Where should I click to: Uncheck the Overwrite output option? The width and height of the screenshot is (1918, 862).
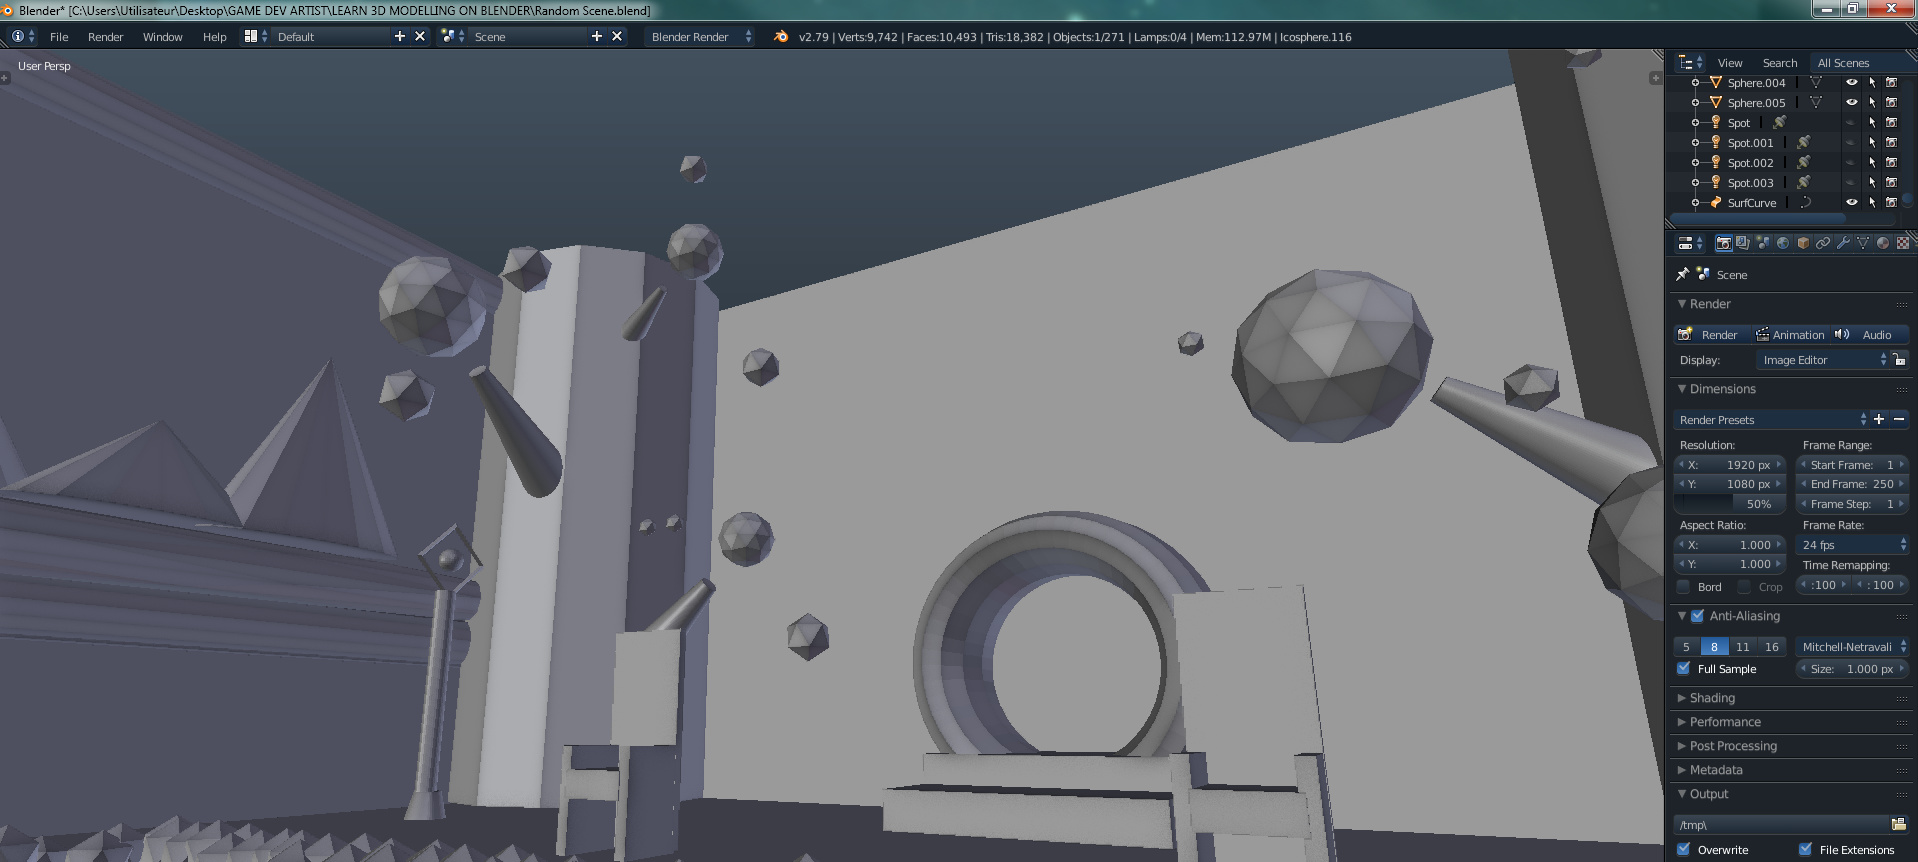[x=1684, y=849]
